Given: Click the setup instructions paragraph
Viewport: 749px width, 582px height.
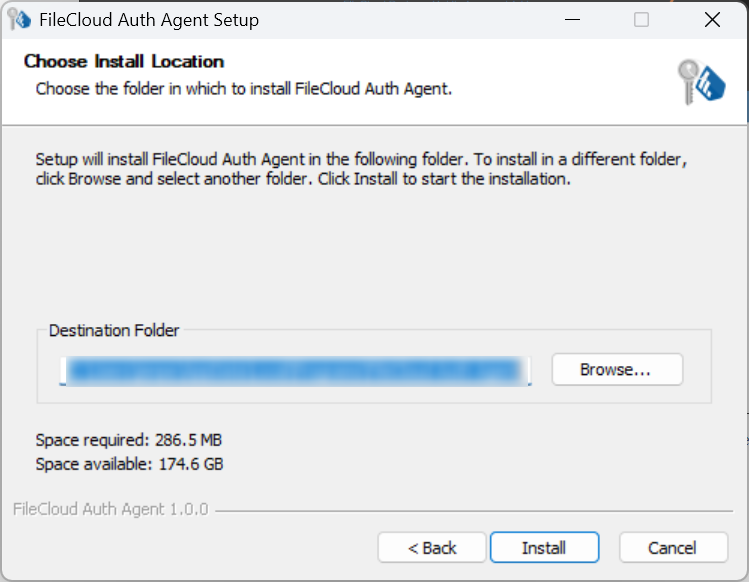Looking at the screenshot, I should click(x=360, y=169).
